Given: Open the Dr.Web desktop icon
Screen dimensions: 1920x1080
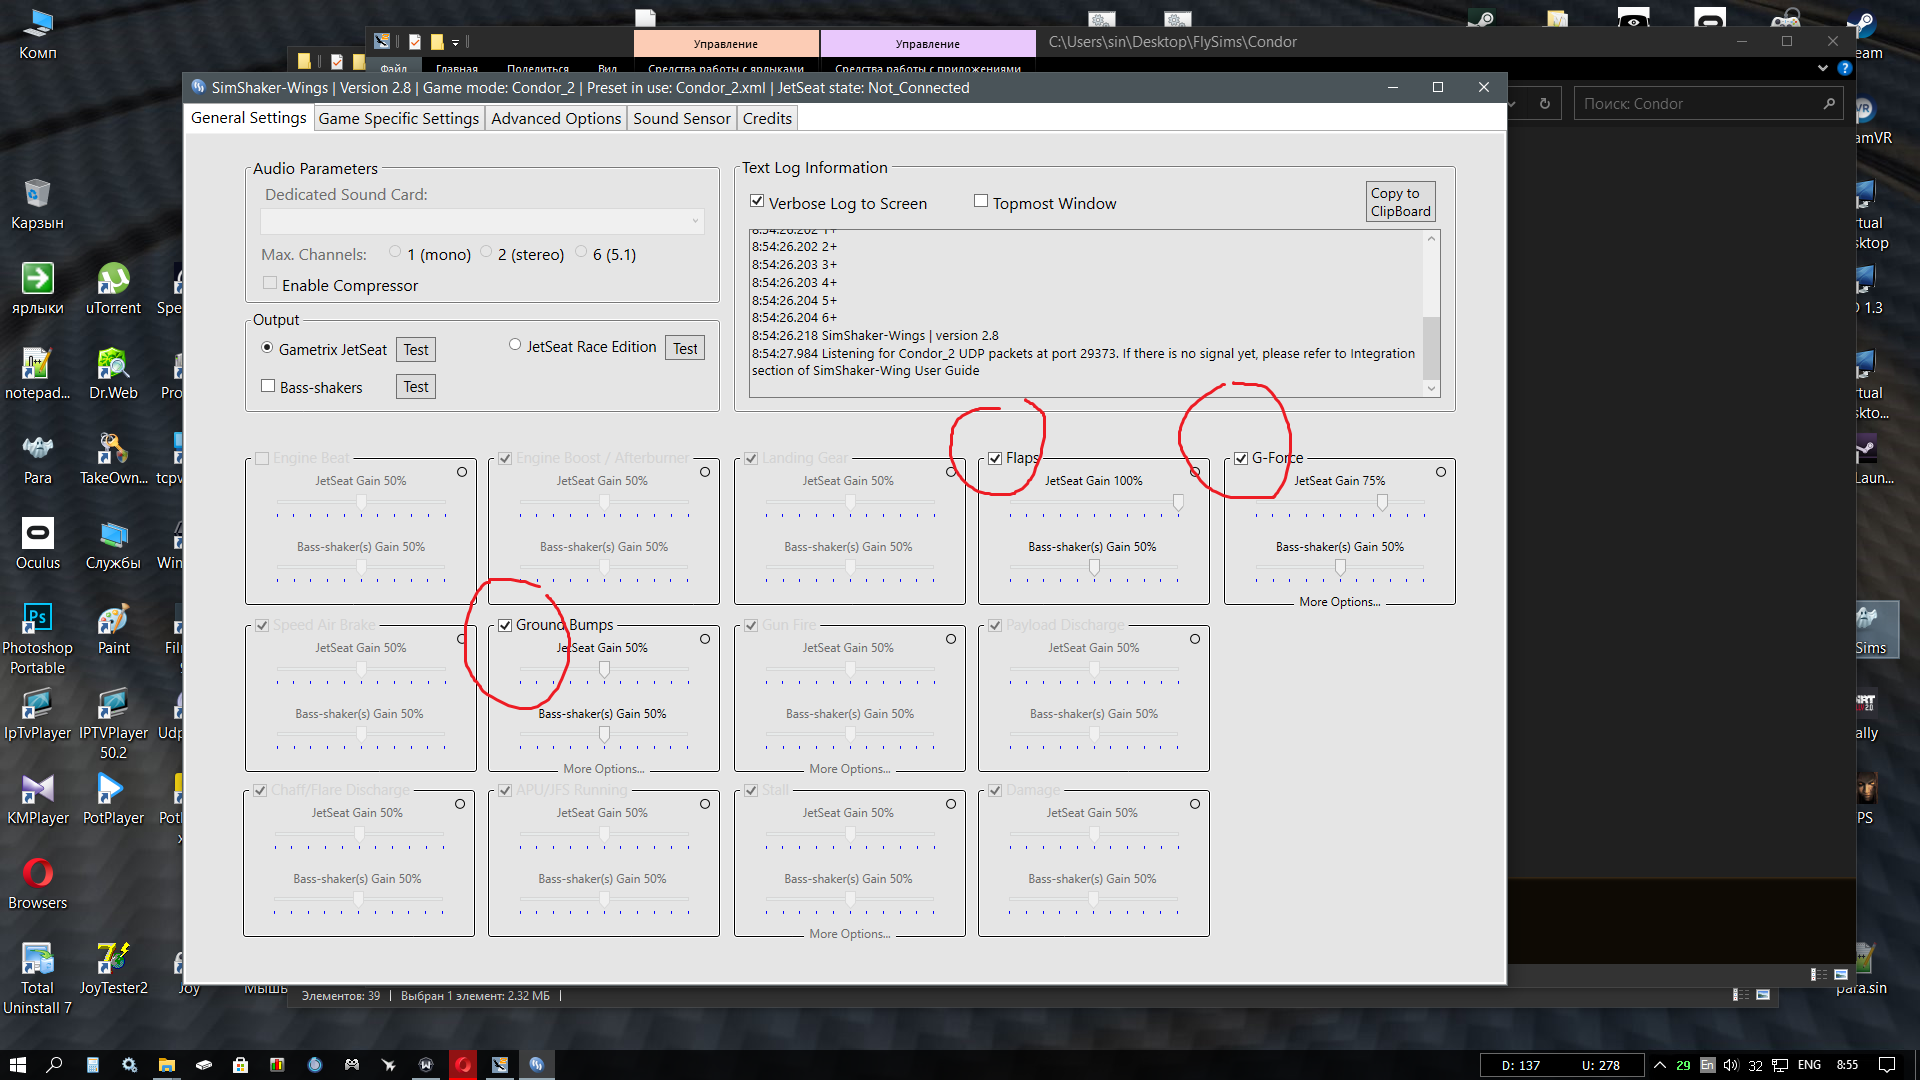Looking at the screenshot, I should 113,364.
